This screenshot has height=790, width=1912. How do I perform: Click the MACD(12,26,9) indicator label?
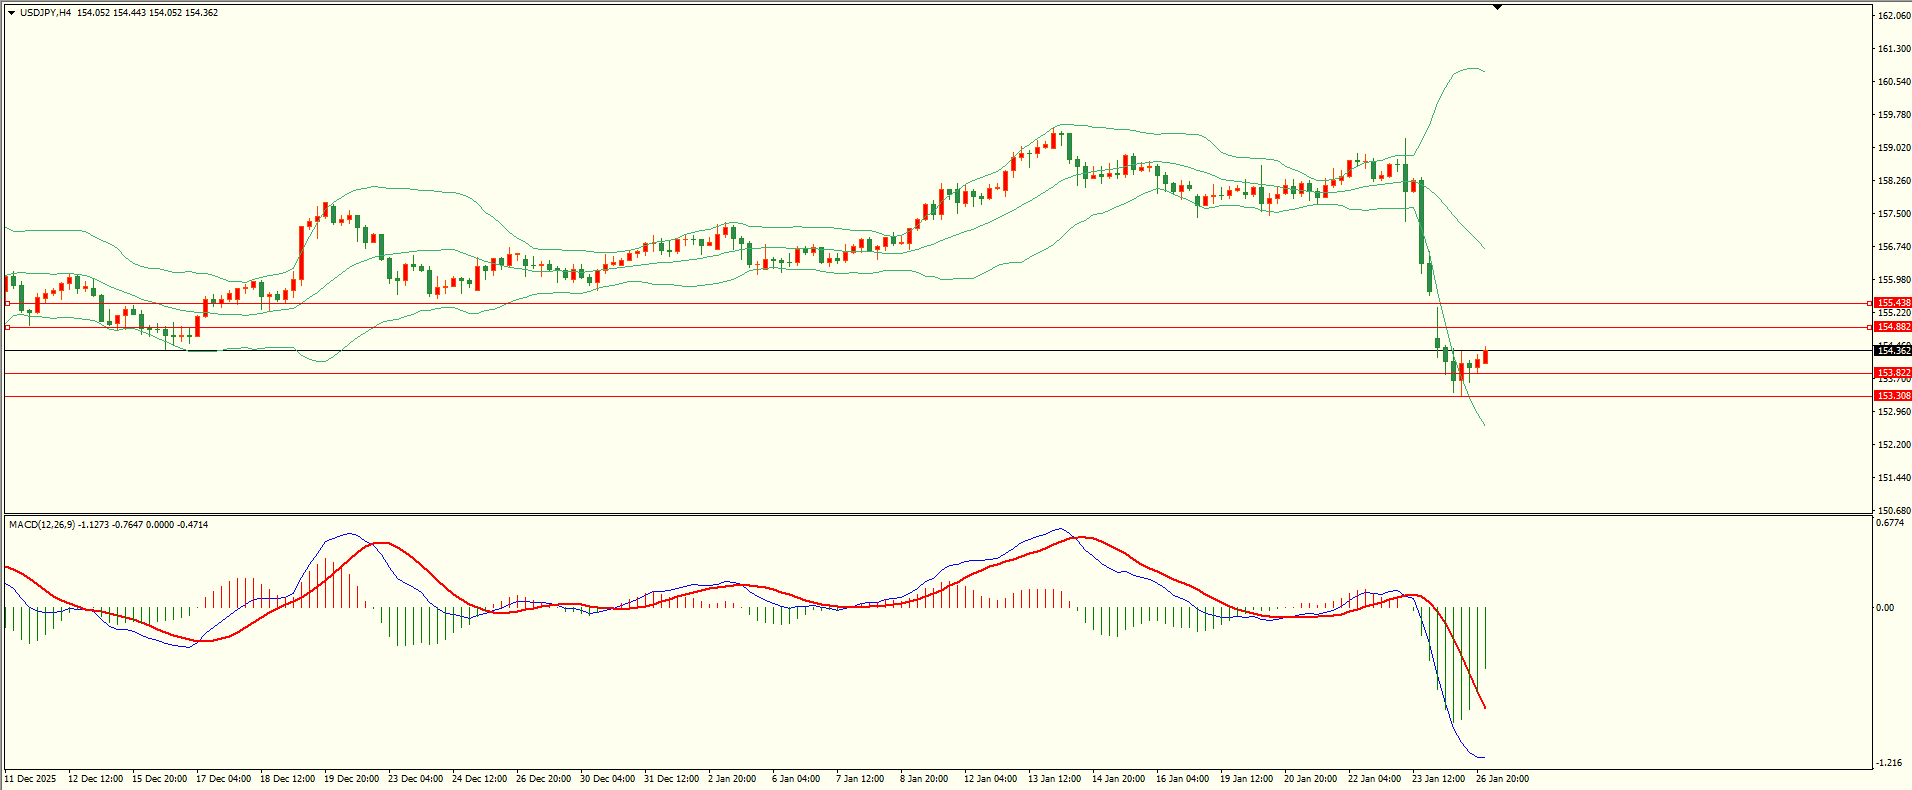41,525
